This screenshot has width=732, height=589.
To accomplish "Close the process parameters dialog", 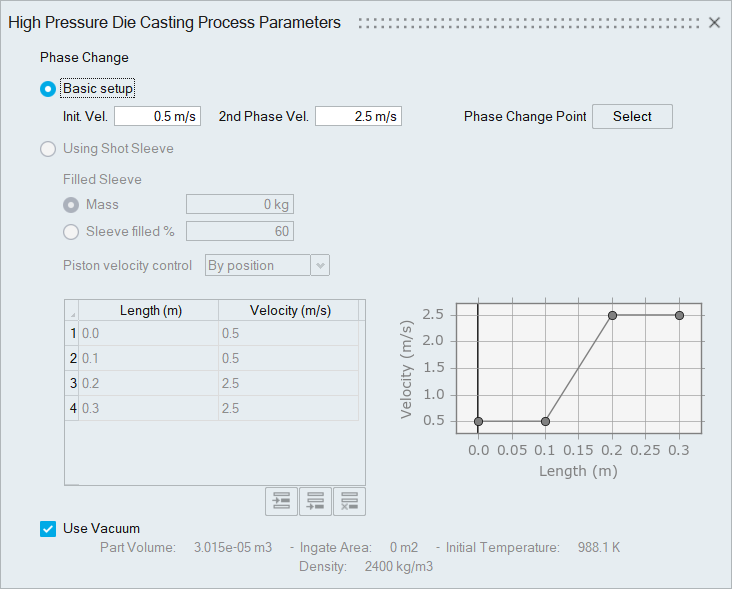I will pyautogui.click(x=714, y=22).
